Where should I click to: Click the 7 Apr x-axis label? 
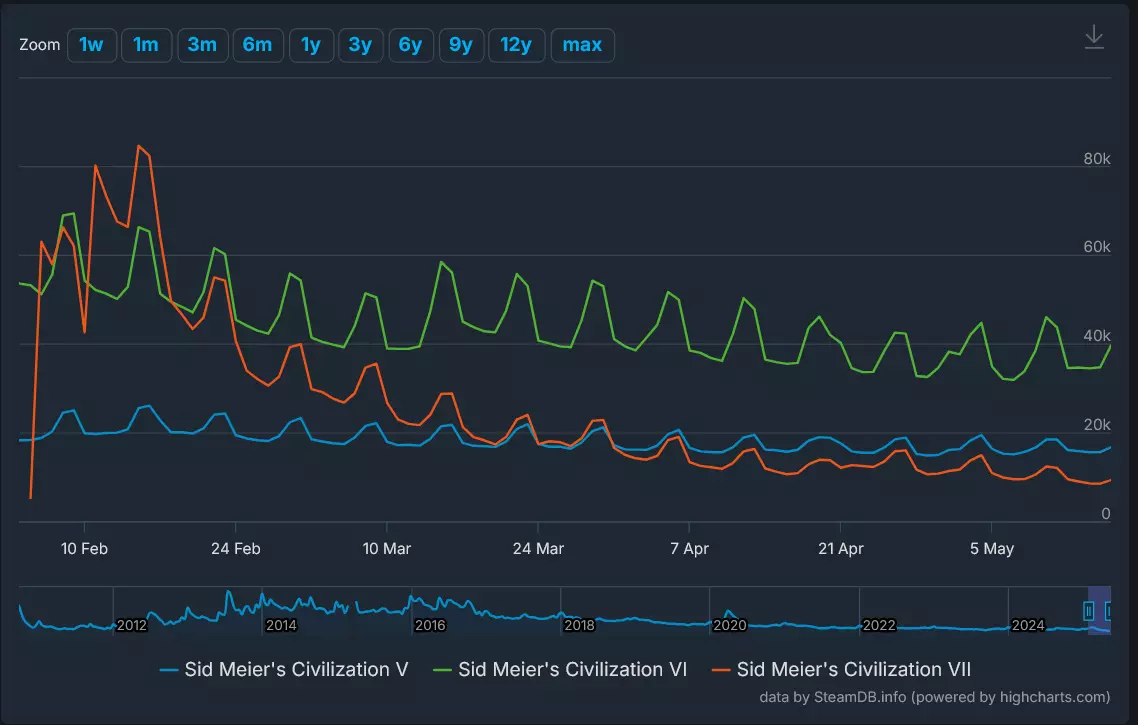pos(689,549)
